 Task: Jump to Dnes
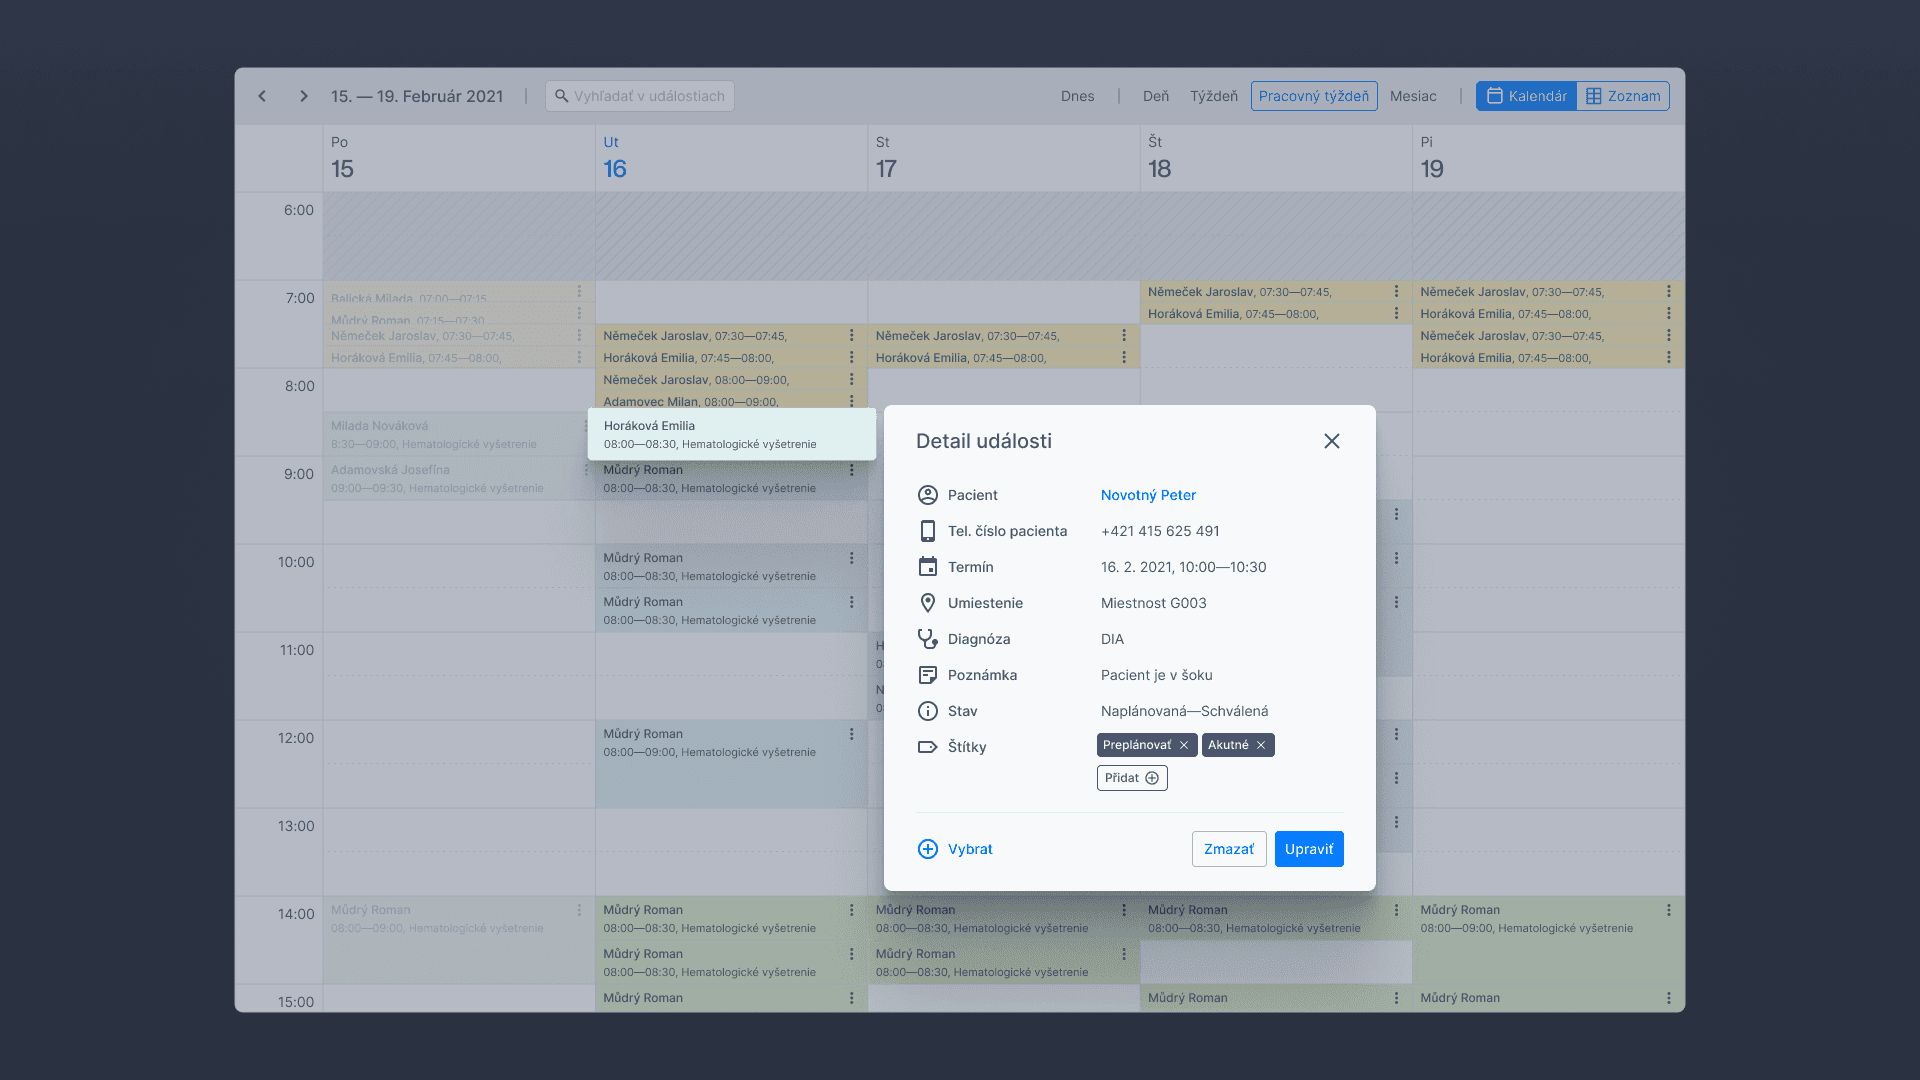[x=1077, y=96]
